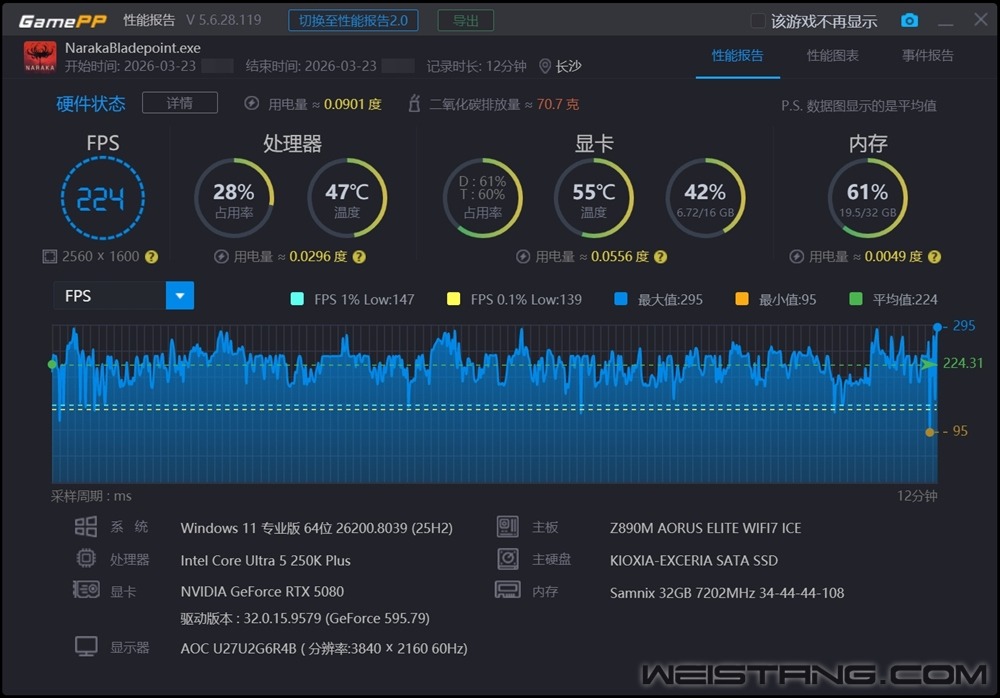Toggle the FPS 0.1% Low legend series
The image size is (1000, 698).
tap(453, 299)
